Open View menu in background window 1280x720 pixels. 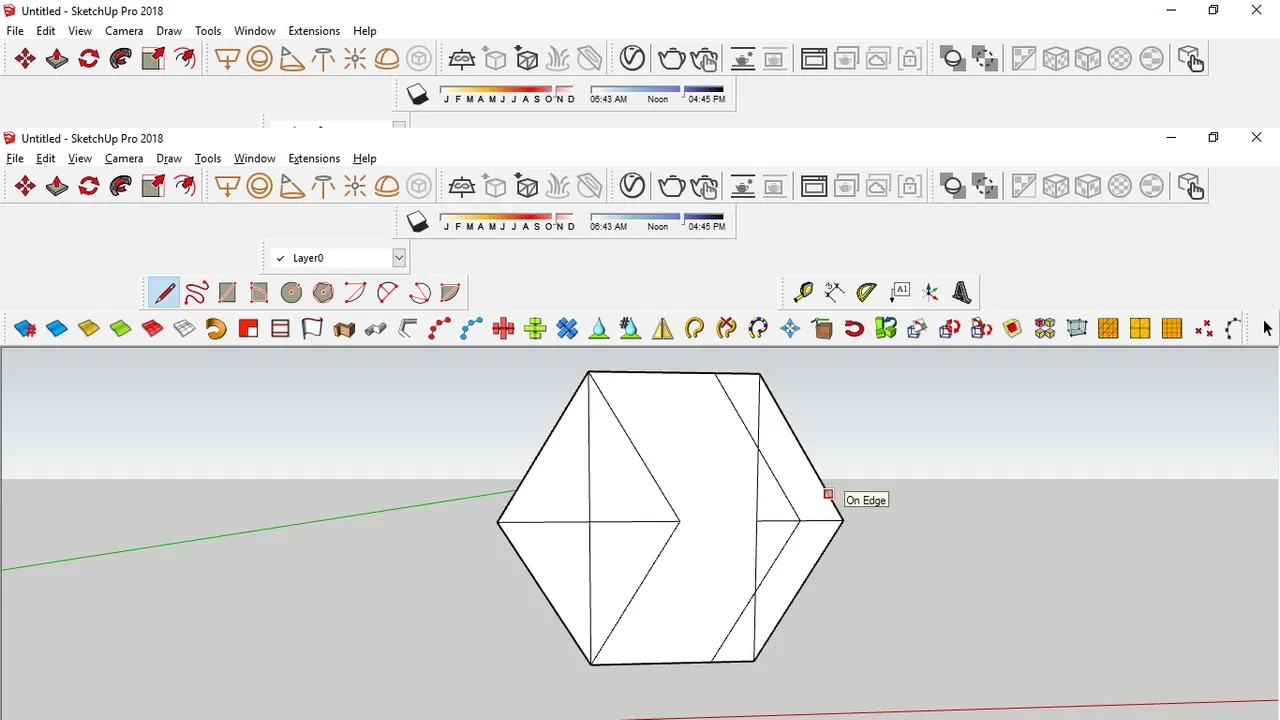(x=80, y=31)
